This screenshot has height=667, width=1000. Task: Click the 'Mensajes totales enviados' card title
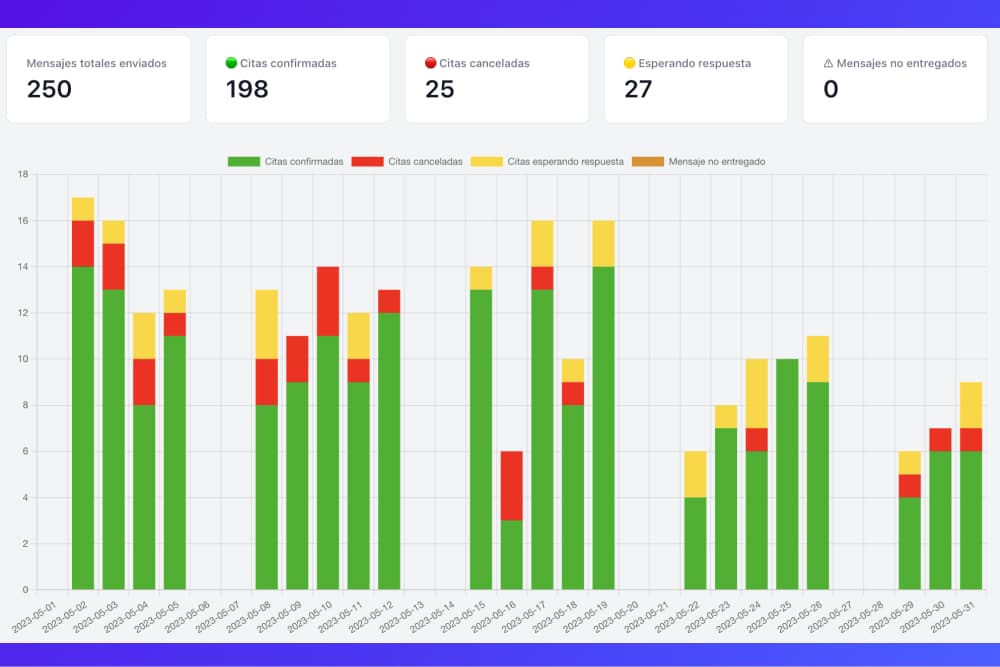tap(96, 63)
